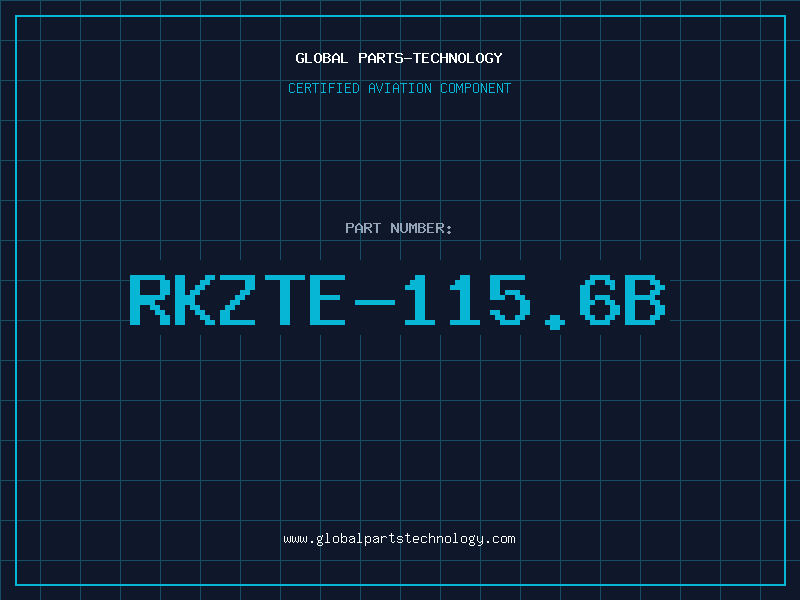The image size is (800, 600).
Task: Click the www.globalpartstechnology.com website link
Action: (x=399, y=539)
